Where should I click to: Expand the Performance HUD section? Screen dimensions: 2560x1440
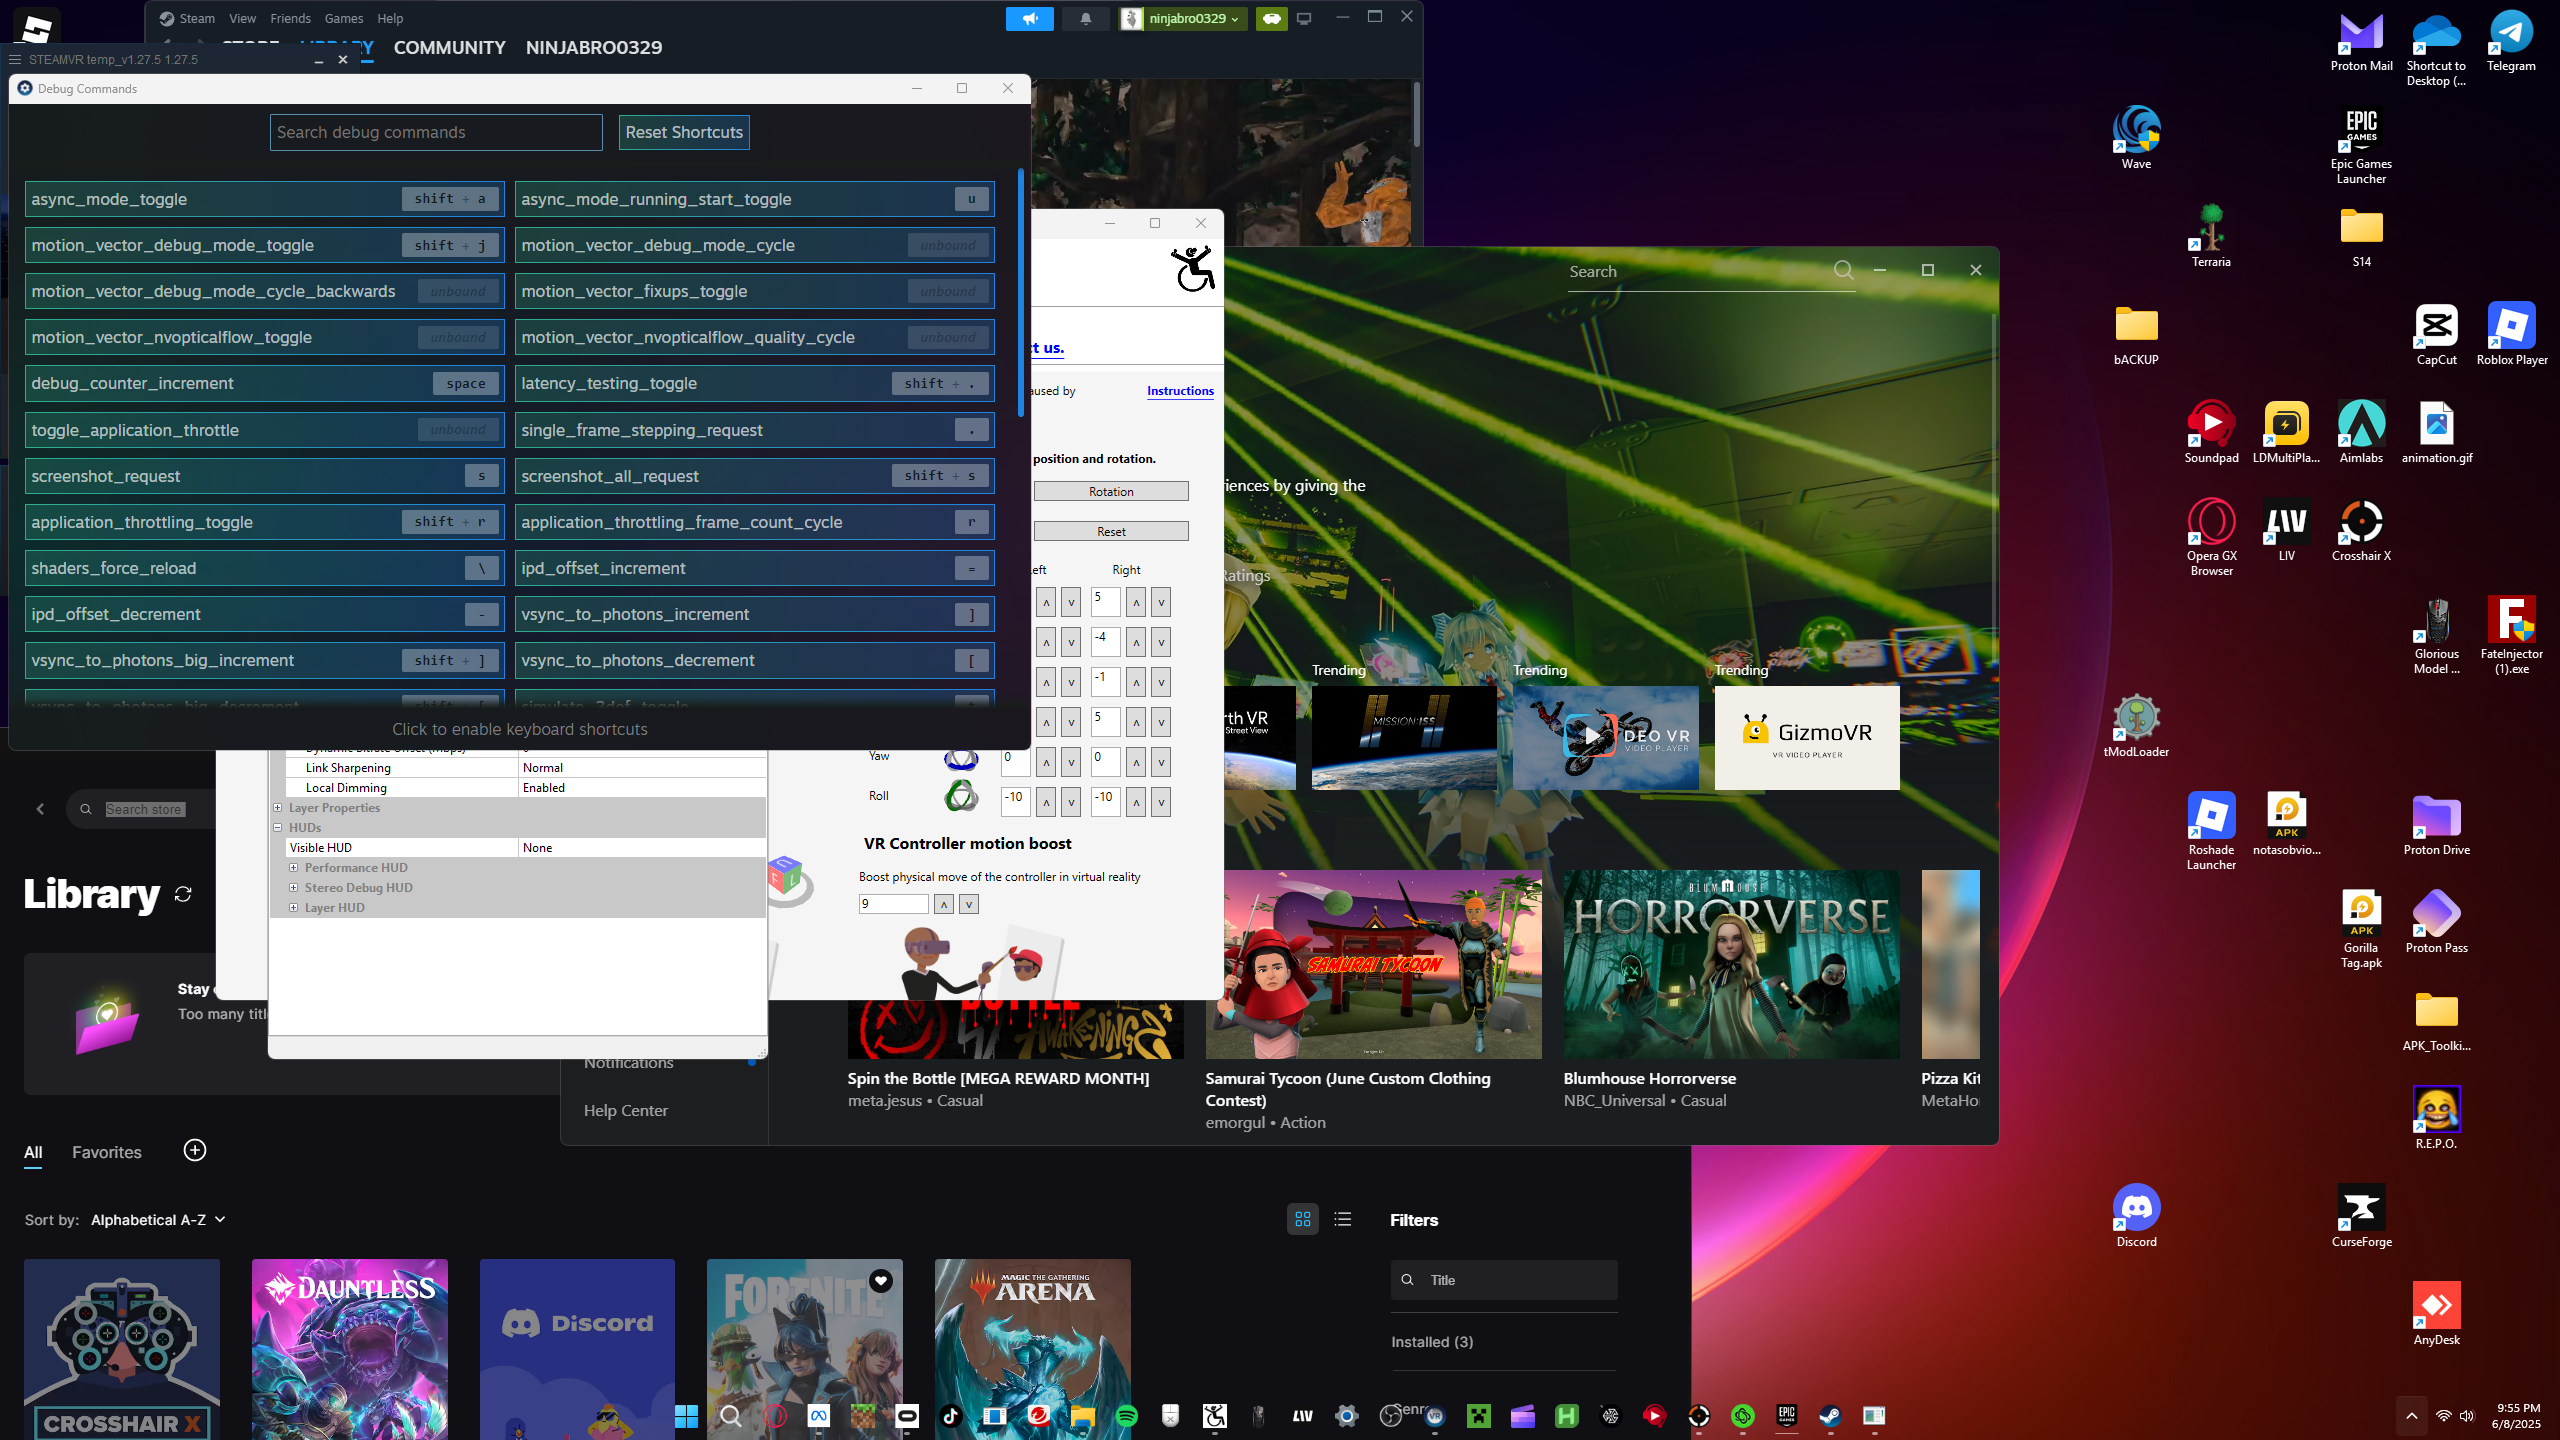tap(293, 867)
